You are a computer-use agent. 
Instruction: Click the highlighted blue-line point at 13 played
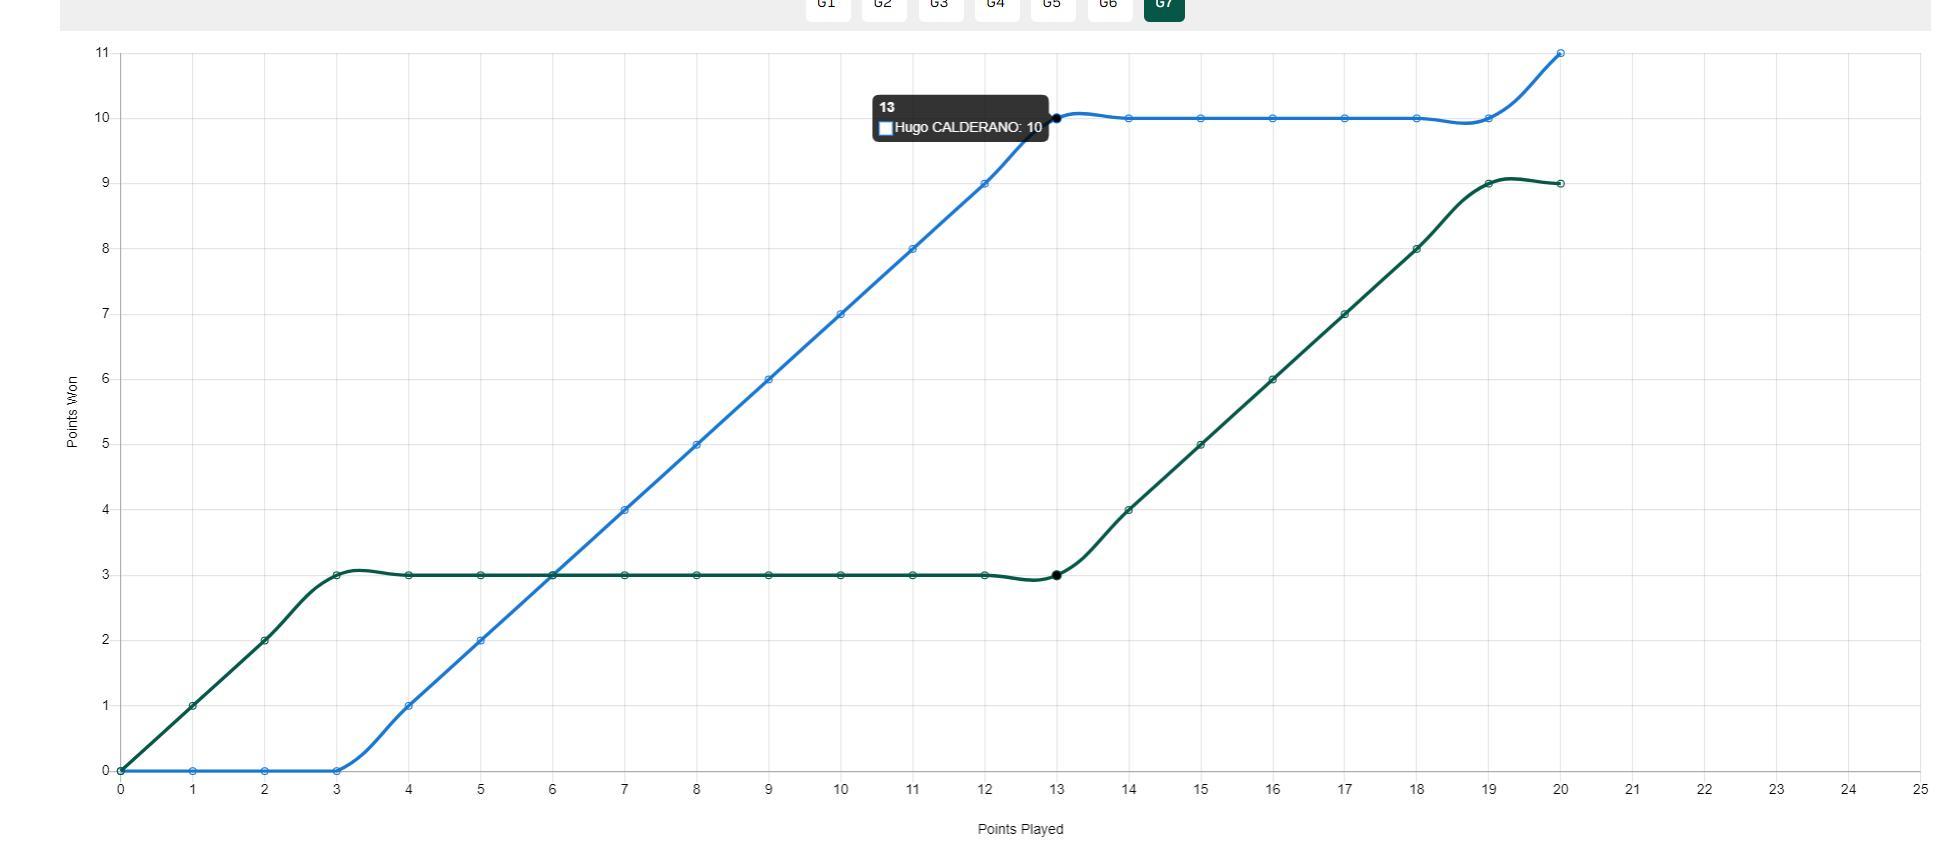coord(1056,118)
